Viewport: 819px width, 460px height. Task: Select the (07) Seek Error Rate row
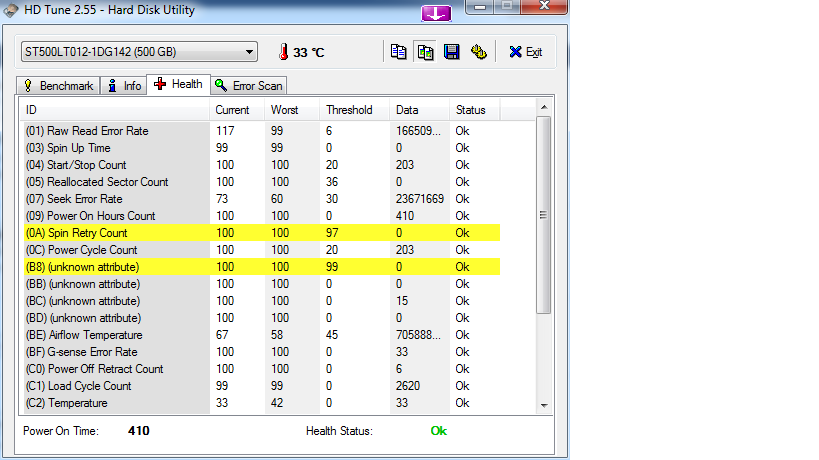tap(260, 199)
